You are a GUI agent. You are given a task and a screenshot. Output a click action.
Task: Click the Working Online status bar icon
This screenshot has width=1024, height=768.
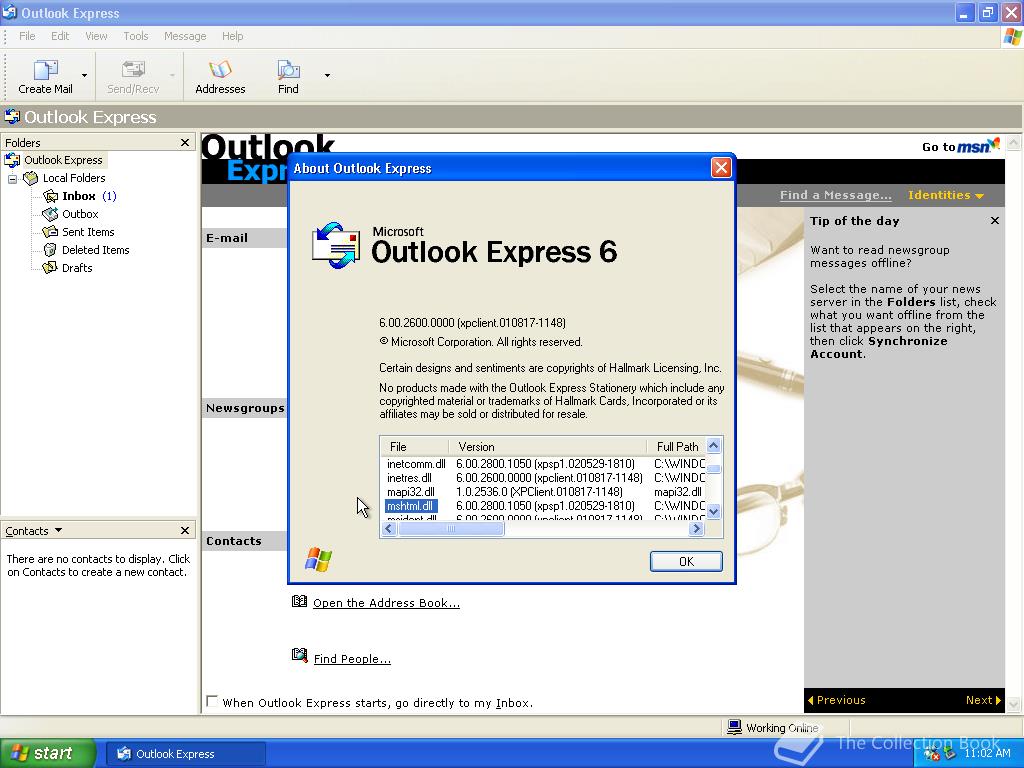tap(735, 727)
